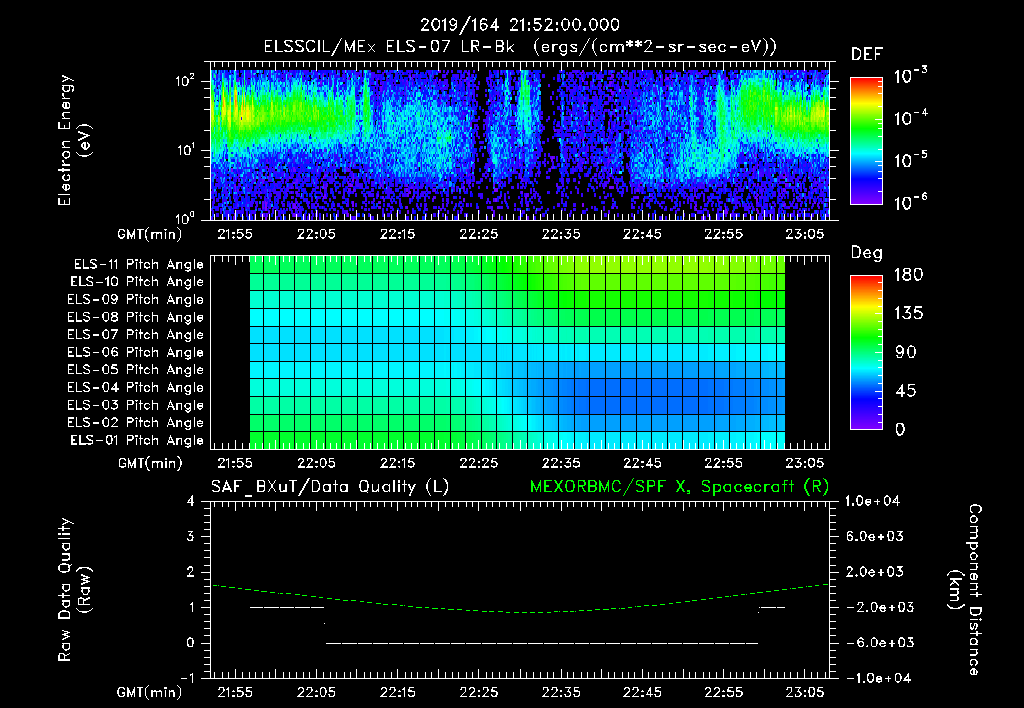Select the ELS-07 Pitch Angle row label
This screenshot has height=708, width=1024.
click(x=135, y=334)
